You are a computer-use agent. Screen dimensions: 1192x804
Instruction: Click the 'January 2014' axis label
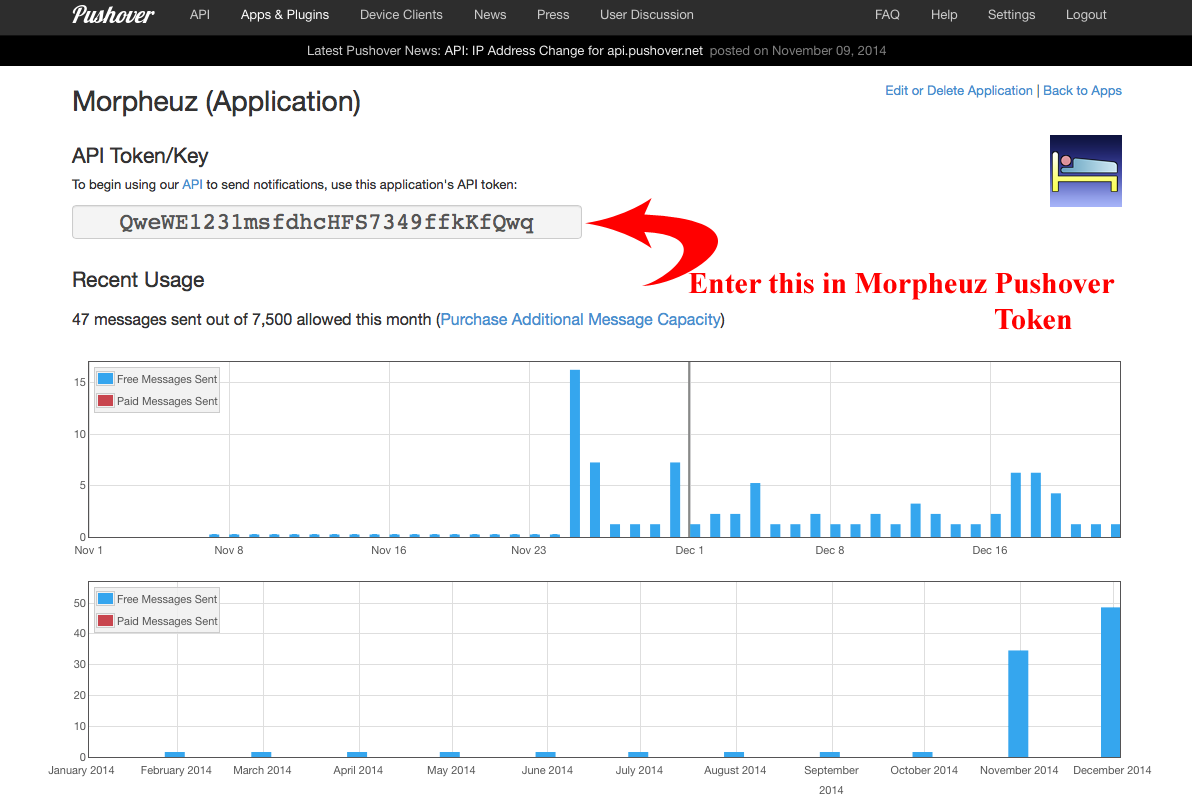[x=81, y=771]
